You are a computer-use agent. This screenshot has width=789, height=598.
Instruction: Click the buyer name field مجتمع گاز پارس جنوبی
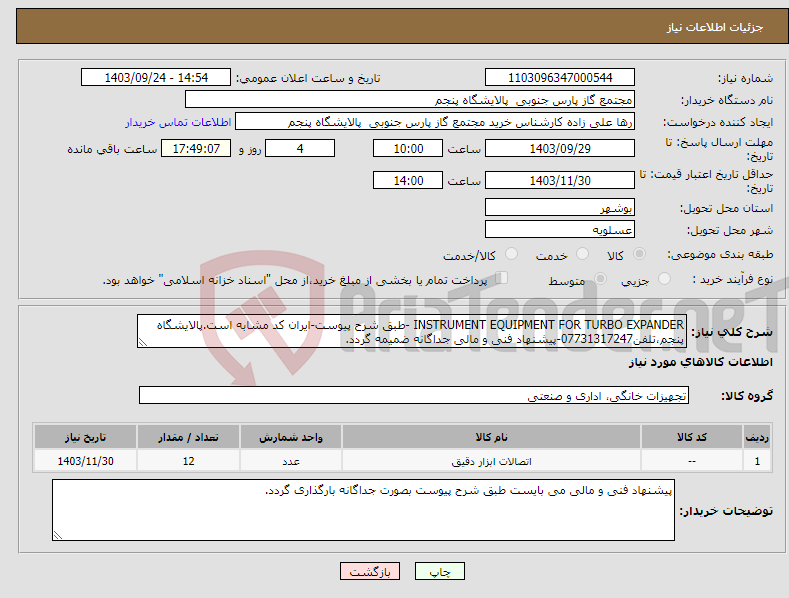(410, 100)
